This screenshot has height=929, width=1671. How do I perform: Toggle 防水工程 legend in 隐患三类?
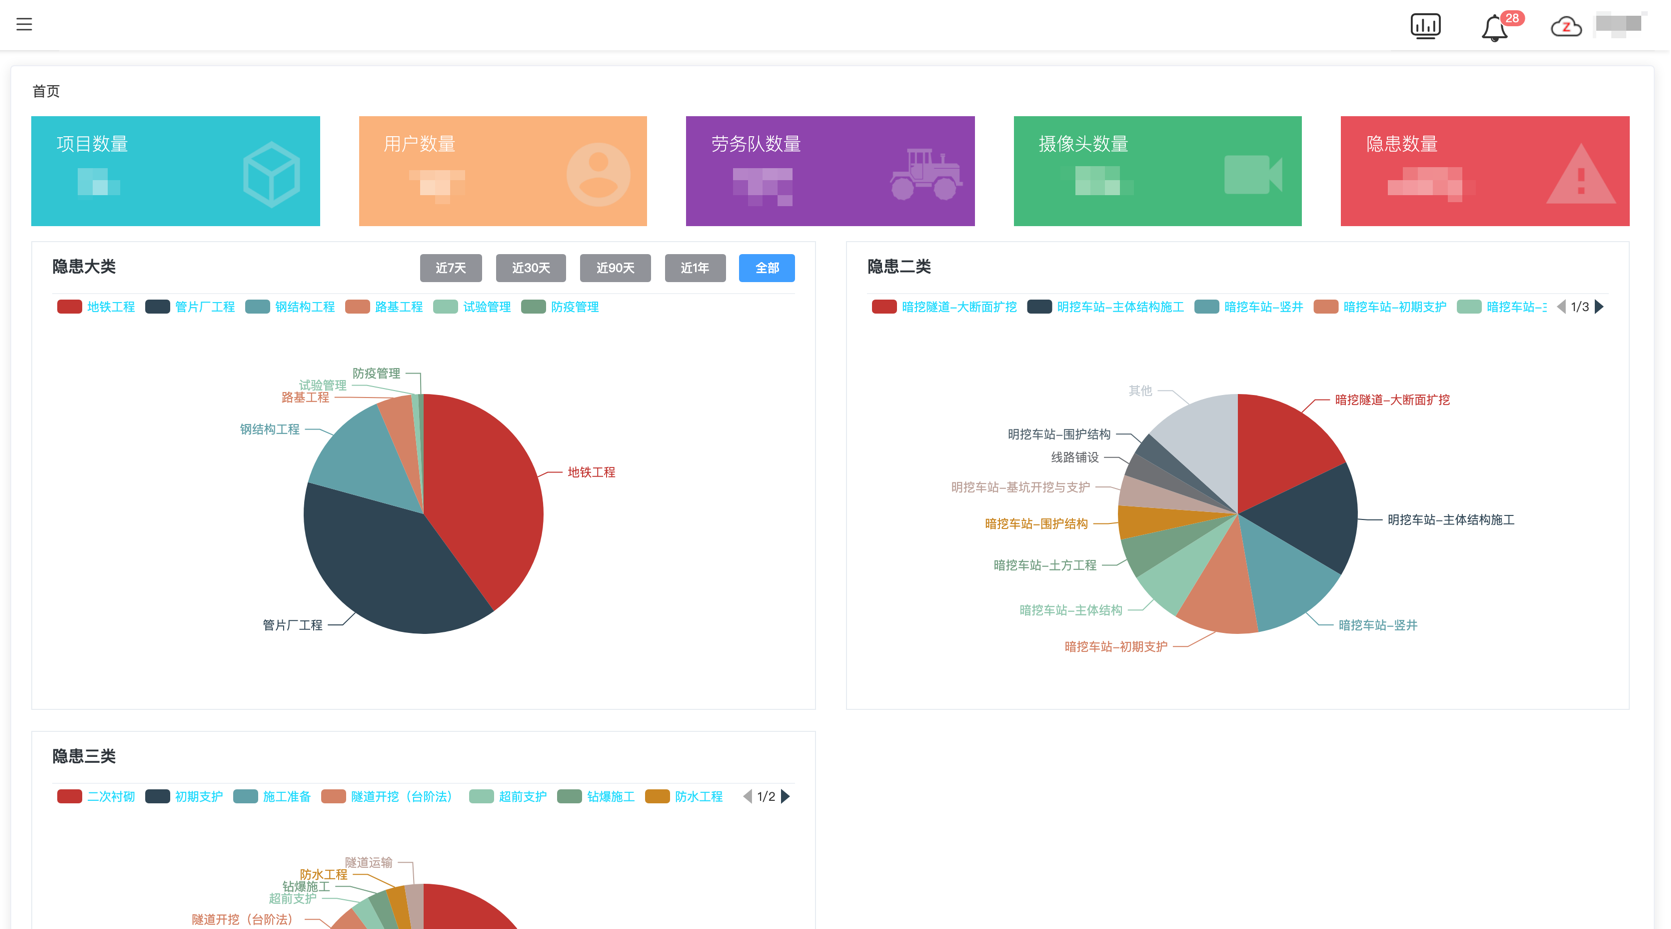coord(684,797)
